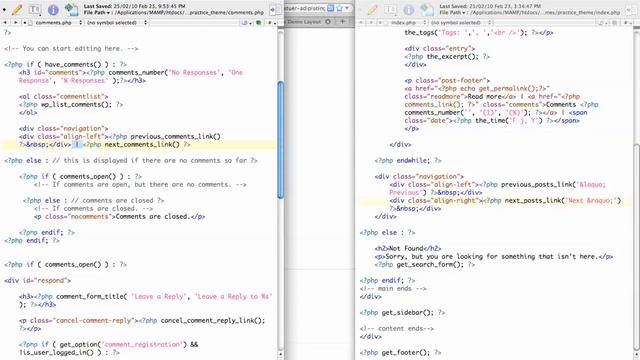Click the 'main ends' comment in index.php

(x=393, y=289)
